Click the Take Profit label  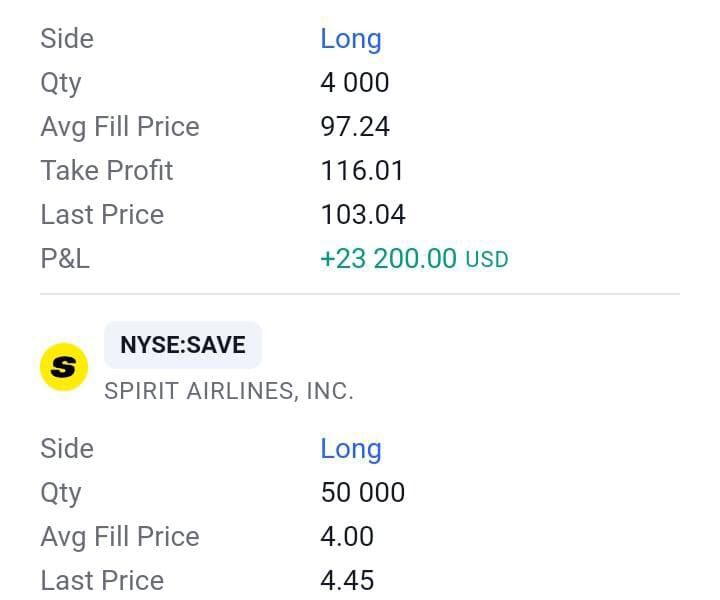107,171
